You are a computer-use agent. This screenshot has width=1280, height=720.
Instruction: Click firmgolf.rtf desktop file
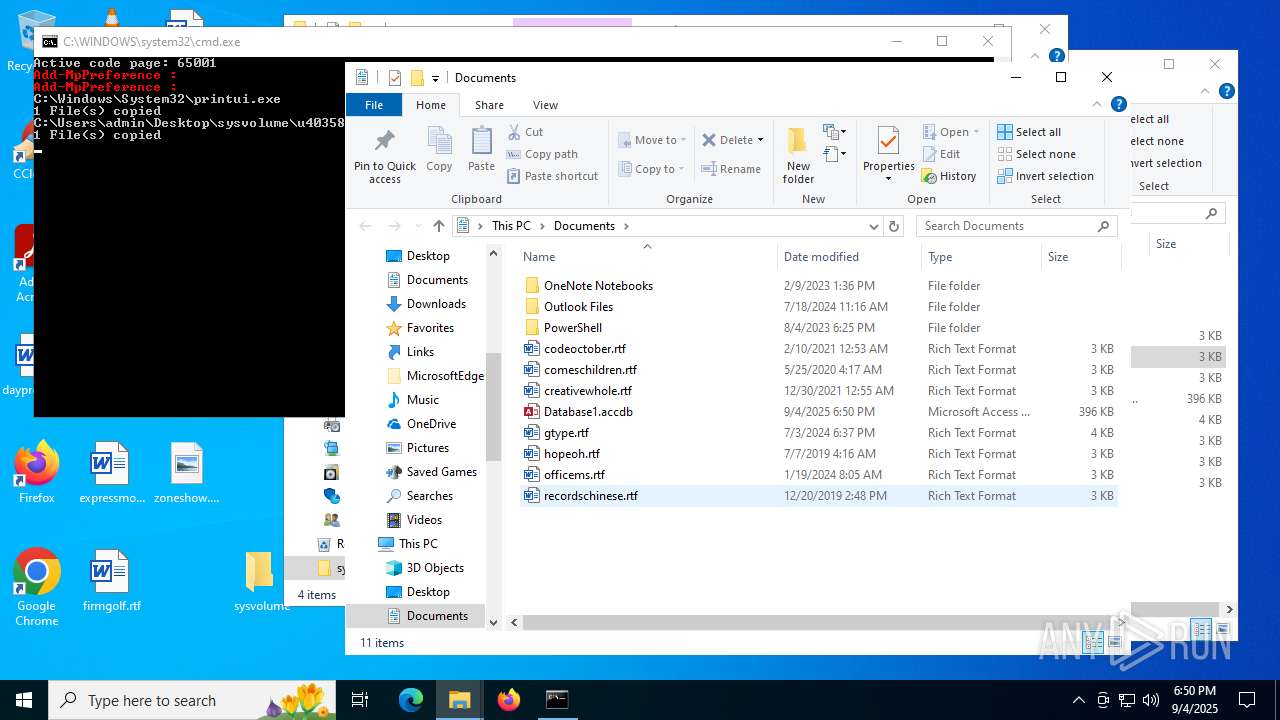(111, 581)
